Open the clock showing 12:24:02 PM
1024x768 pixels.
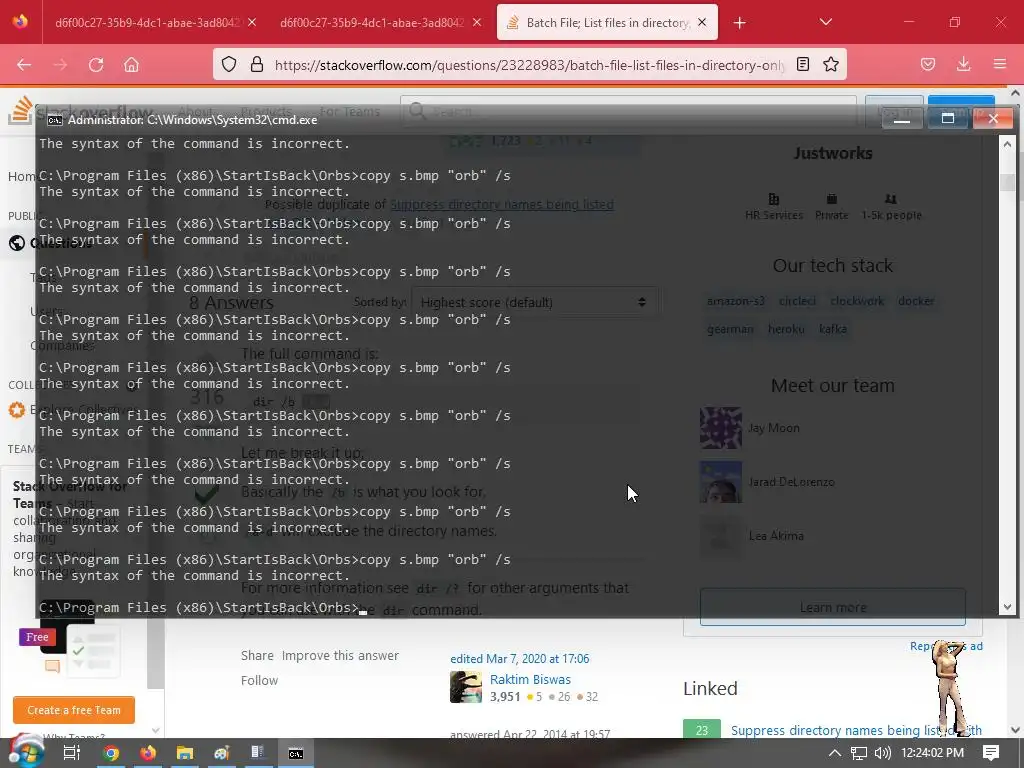click(932, 753)
